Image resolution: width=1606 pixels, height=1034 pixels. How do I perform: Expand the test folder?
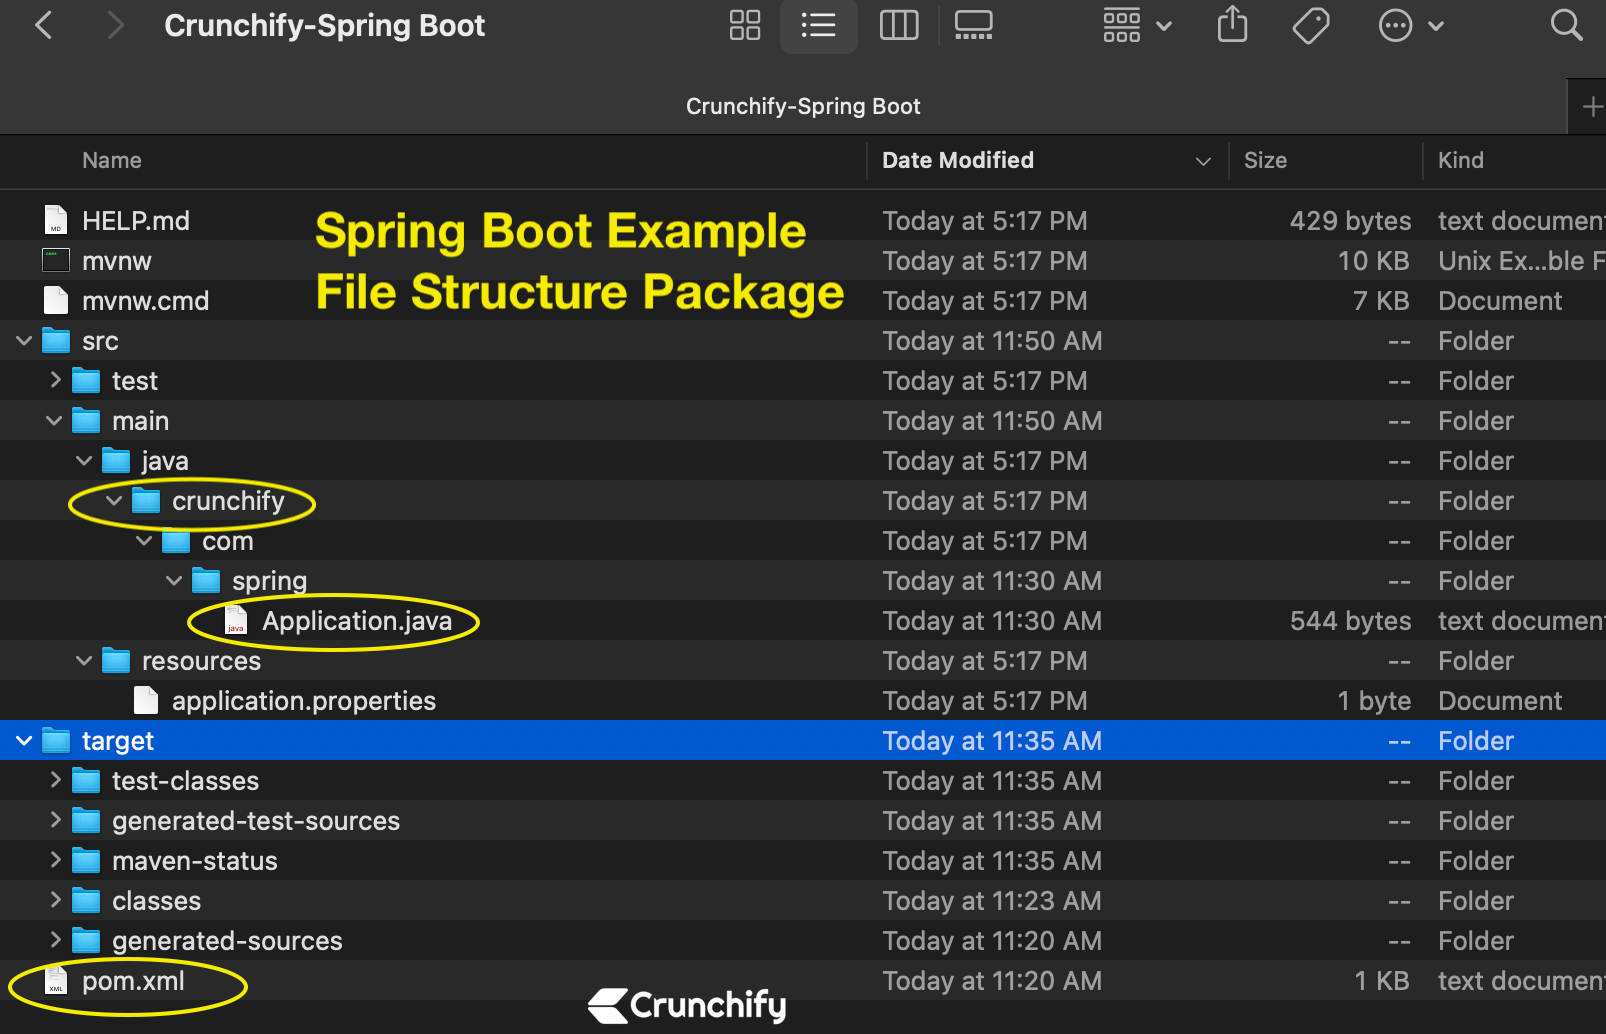[x=54, y=380]
